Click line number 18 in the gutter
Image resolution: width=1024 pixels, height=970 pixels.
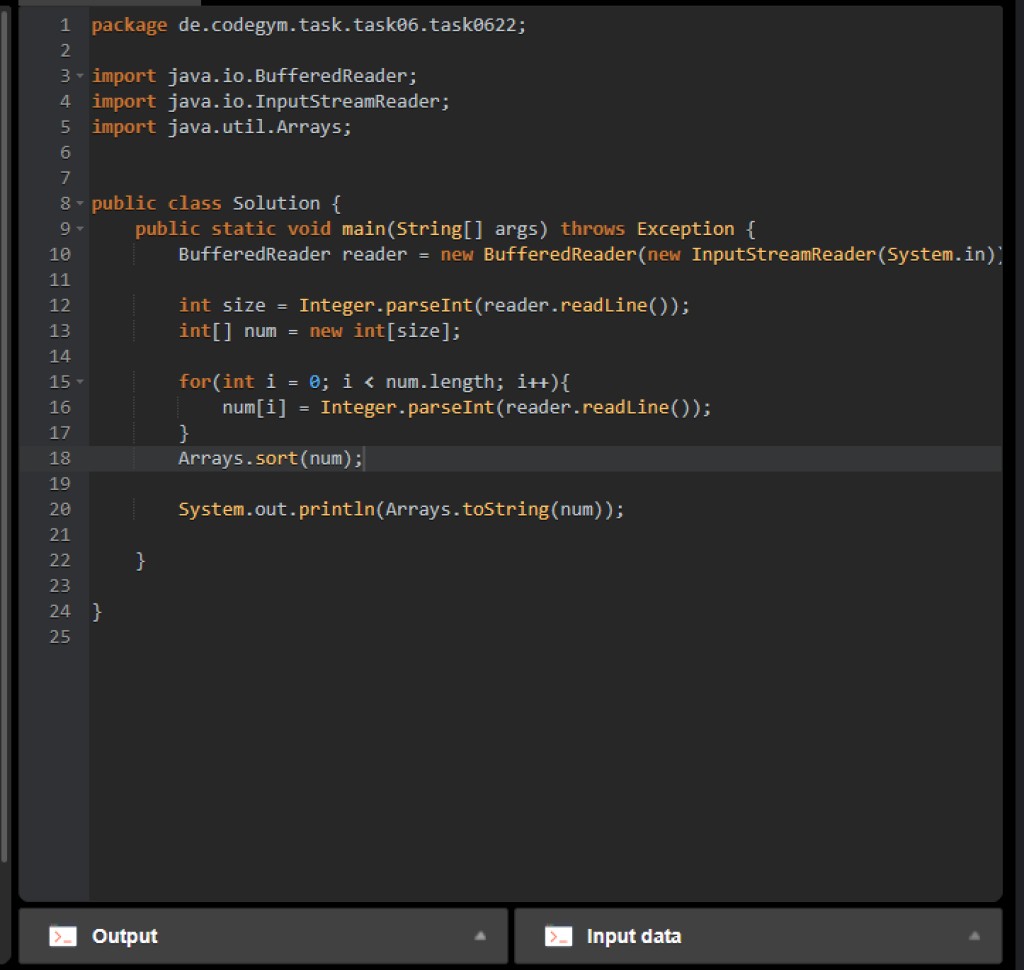pyautogui.click(x=59, y=458)
